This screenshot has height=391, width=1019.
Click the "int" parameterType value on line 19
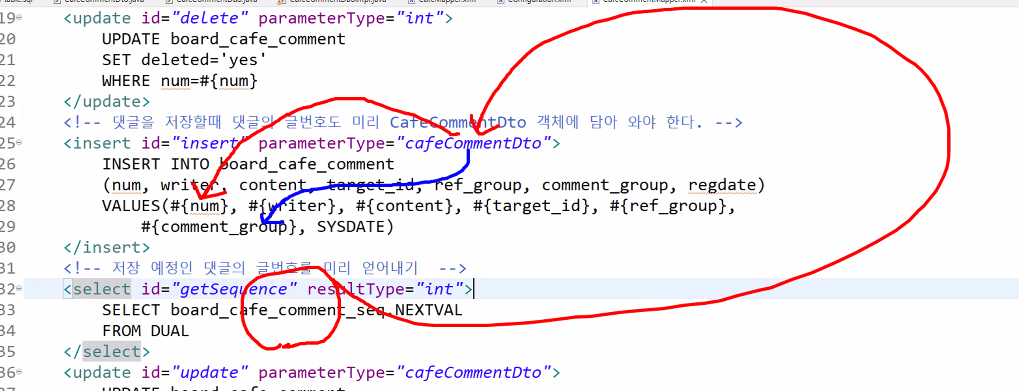pos(423,18)
